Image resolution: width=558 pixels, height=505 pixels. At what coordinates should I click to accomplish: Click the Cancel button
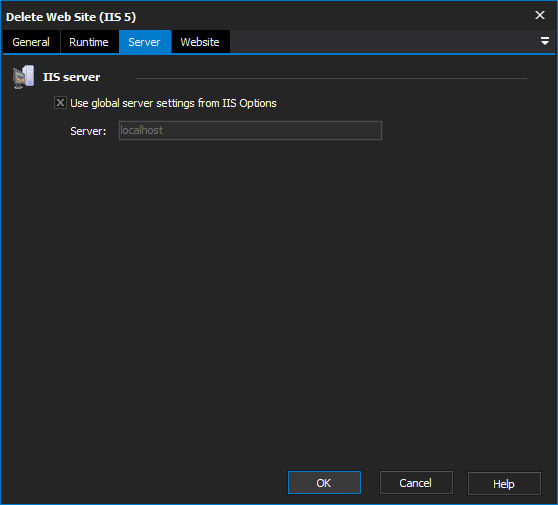[x=416, y=483]
